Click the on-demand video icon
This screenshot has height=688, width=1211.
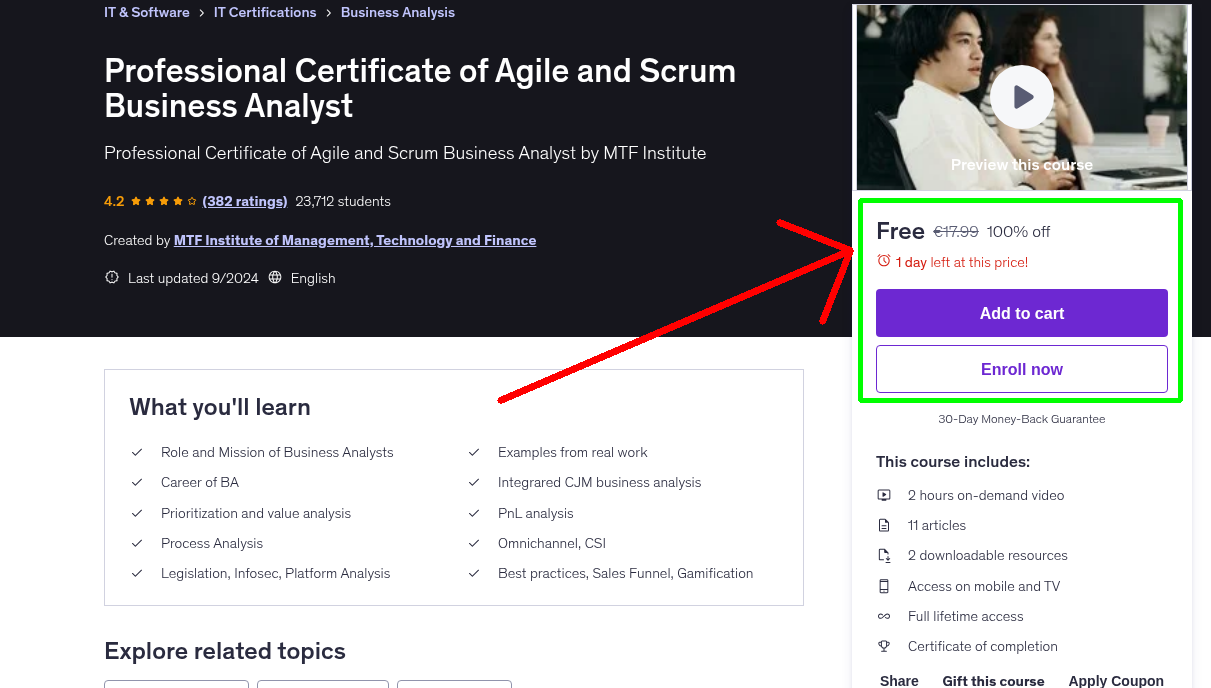(x=884, y=495)
